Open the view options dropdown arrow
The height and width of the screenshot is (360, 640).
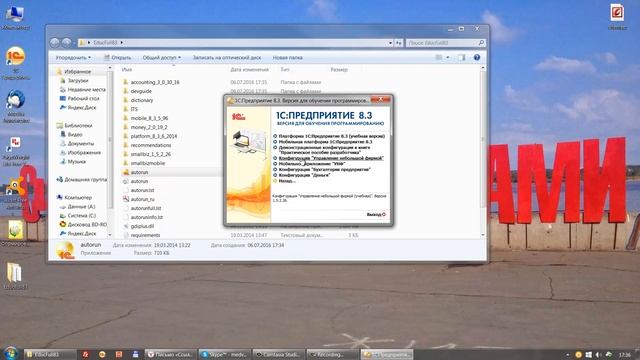coord(448,58)
